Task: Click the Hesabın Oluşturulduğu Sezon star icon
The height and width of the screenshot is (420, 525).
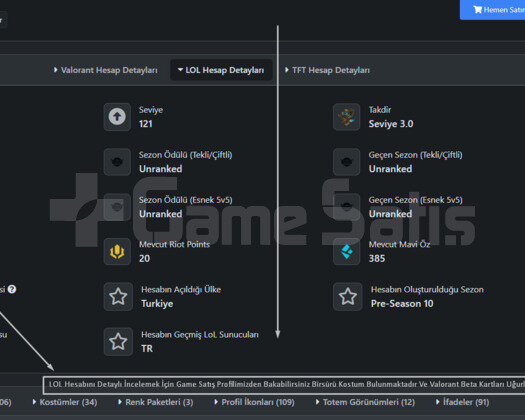Action: point(348,296)
